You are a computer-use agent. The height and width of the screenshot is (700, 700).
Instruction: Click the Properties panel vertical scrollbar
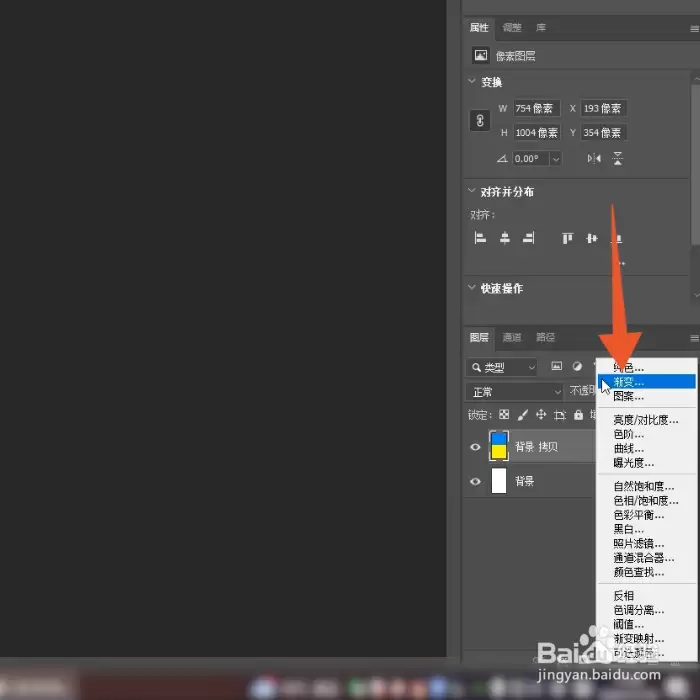(696, 165)
